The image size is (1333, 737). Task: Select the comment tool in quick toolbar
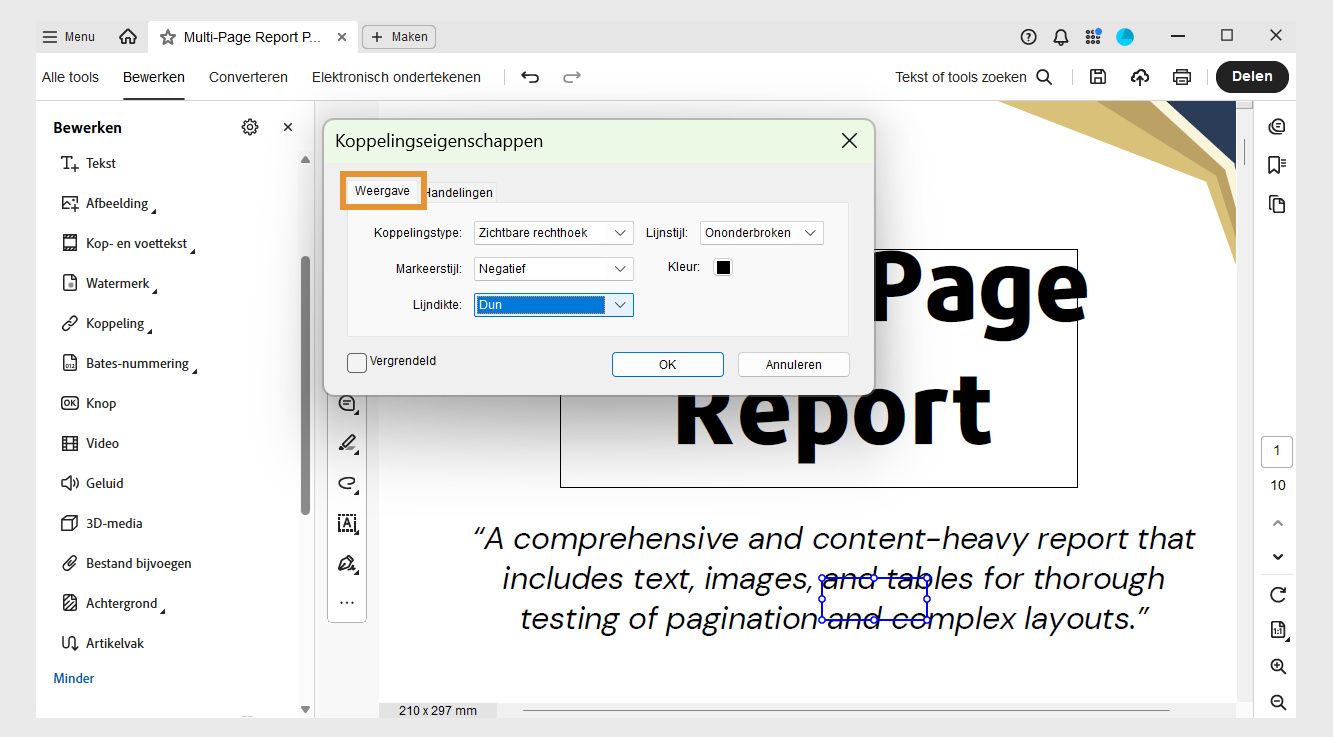click(x=347, y=404)
